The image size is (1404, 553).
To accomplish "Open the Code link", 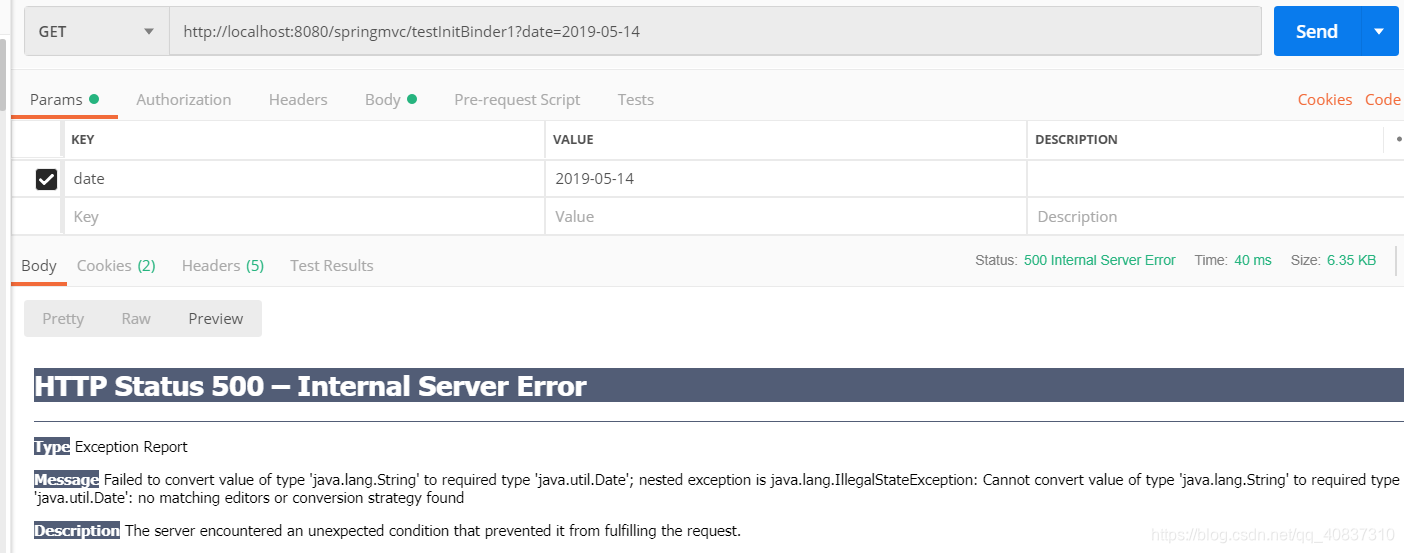I will pyautogui.click(x=1383, y=99).
